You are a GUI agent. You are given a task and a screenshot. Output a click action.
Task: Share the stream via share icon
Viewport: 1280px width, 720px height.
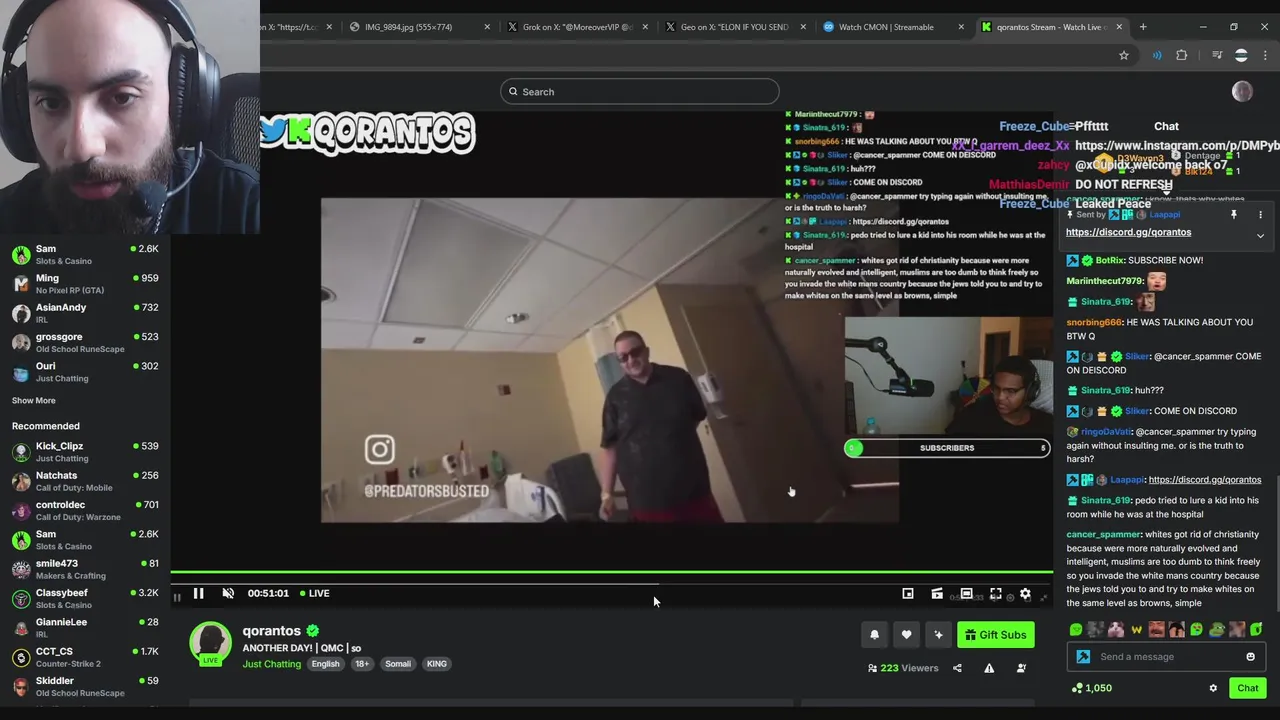(x=957, y=668)
